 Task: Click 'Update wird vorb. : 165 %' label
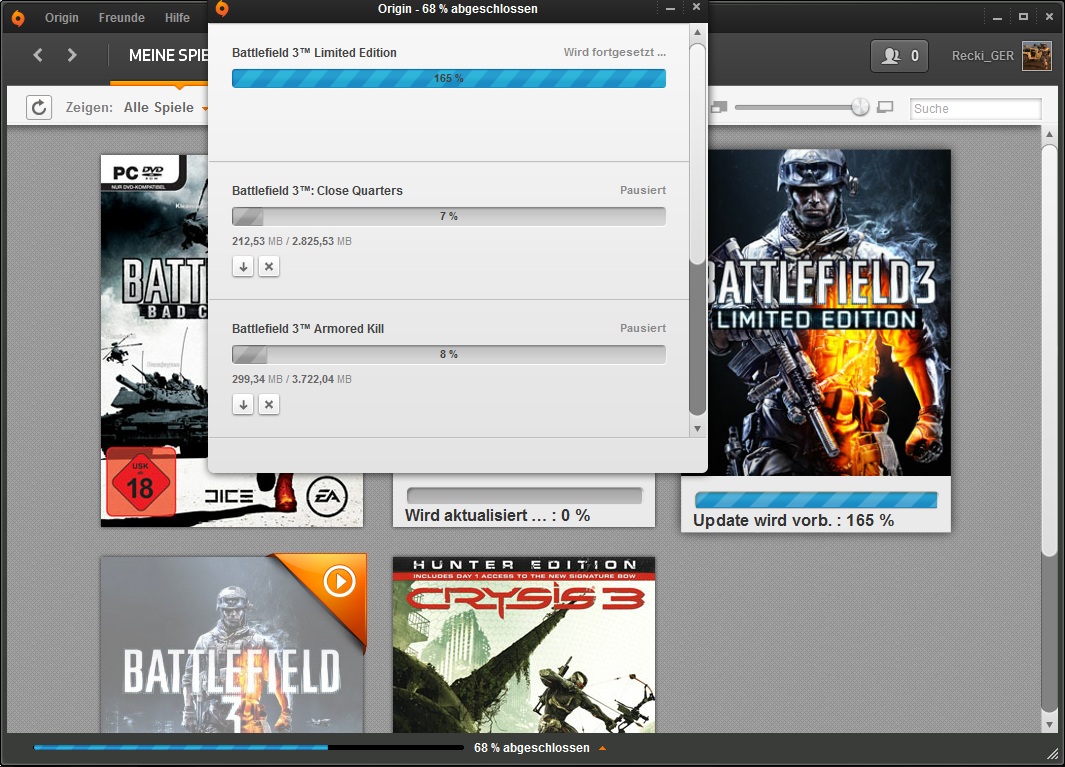pos(793,520)
